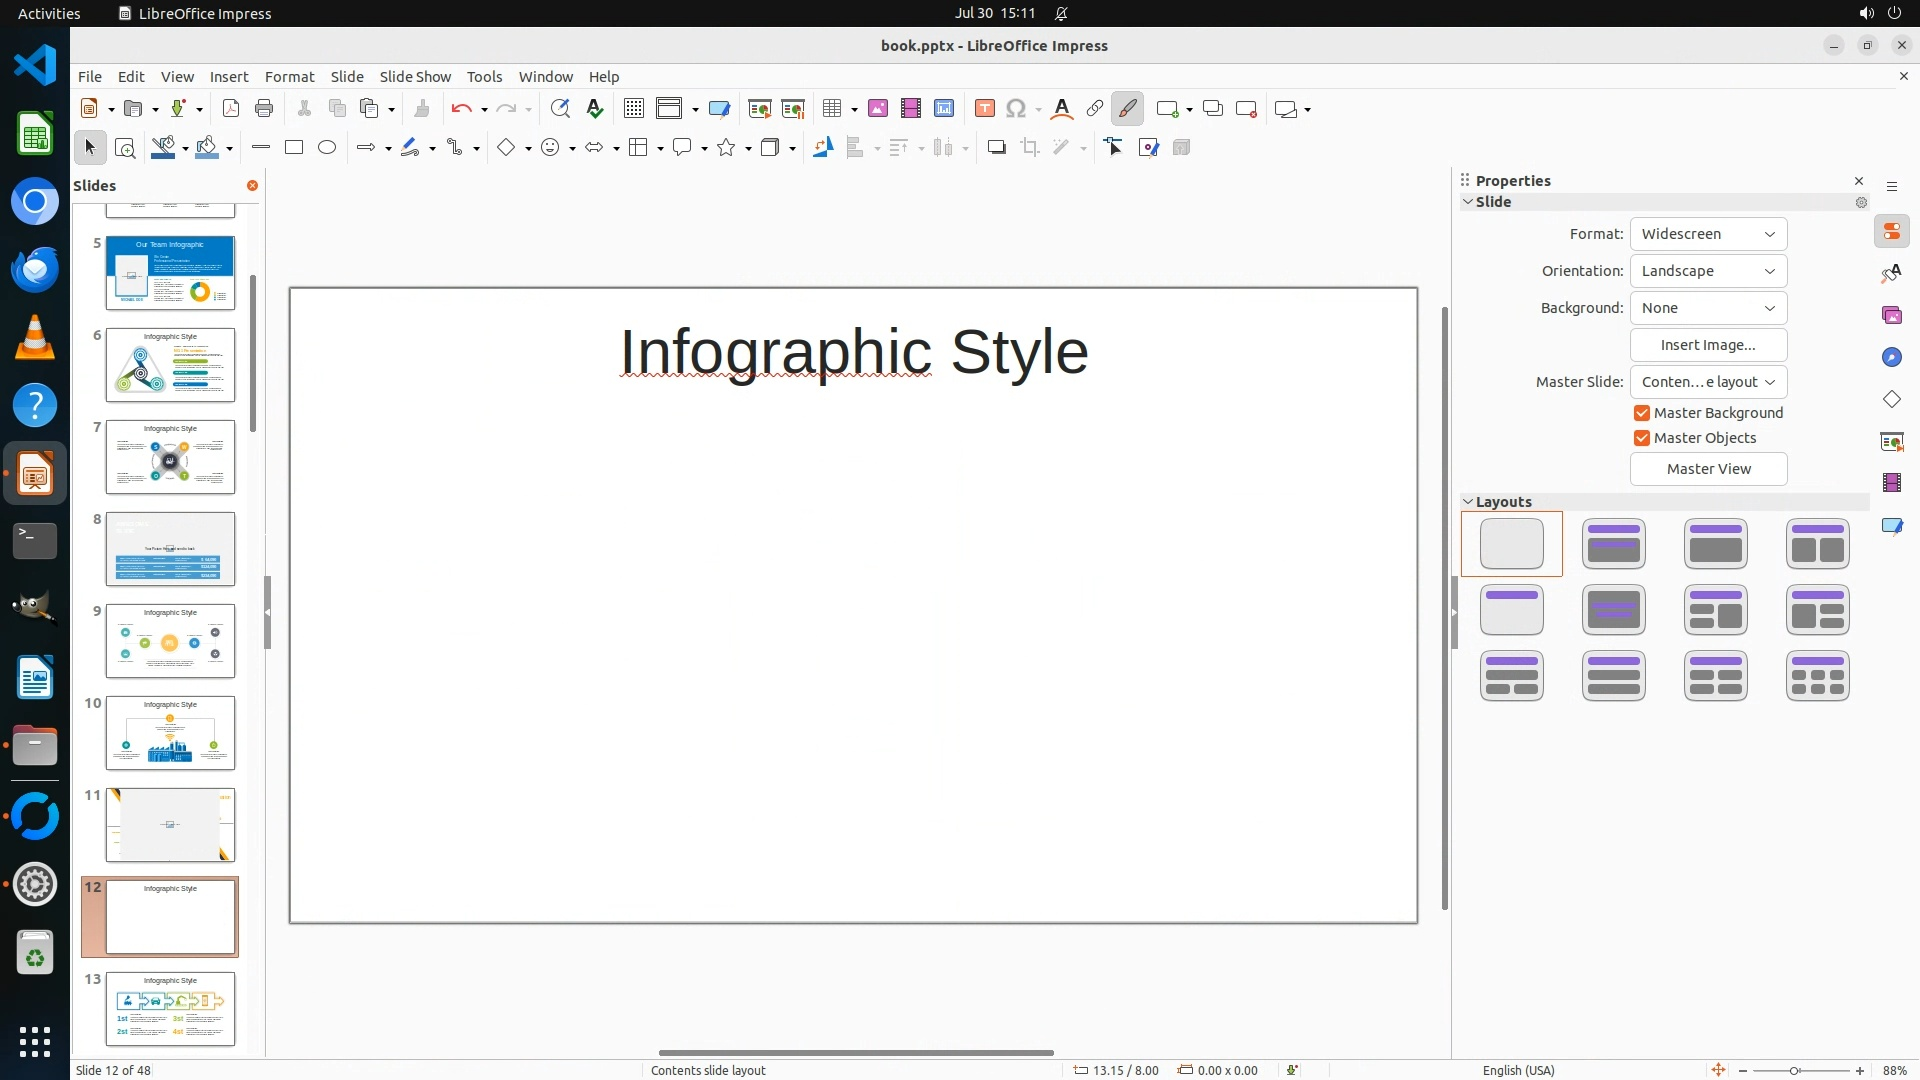Collapse the Layouts section

1468,502
